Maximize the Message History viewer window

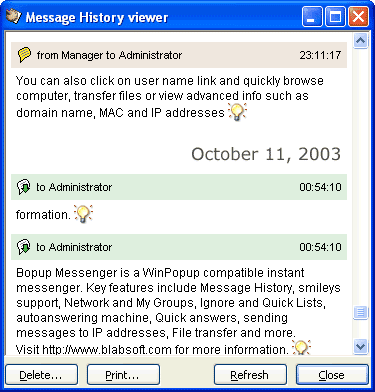[x=335, y=17]
